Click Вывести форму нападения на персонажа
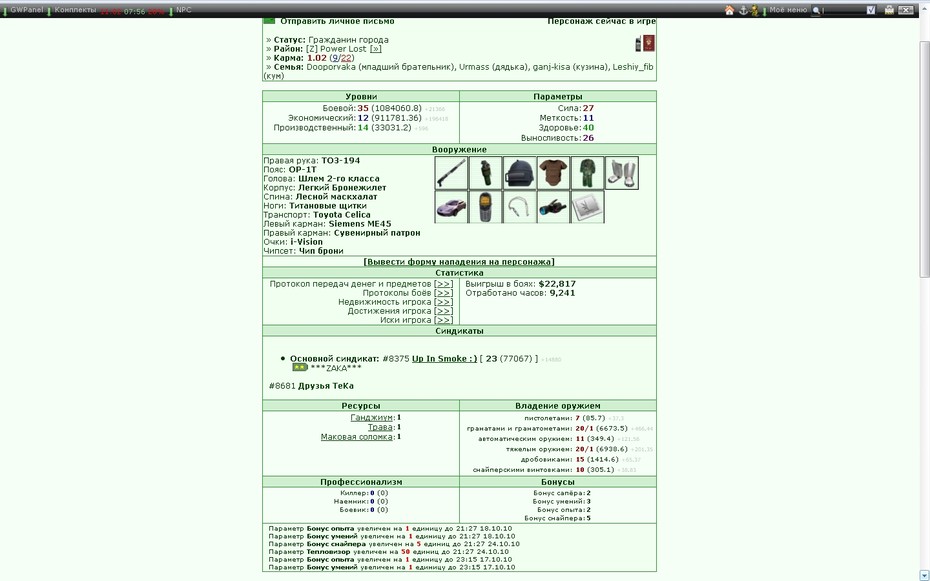 (459, 261)
